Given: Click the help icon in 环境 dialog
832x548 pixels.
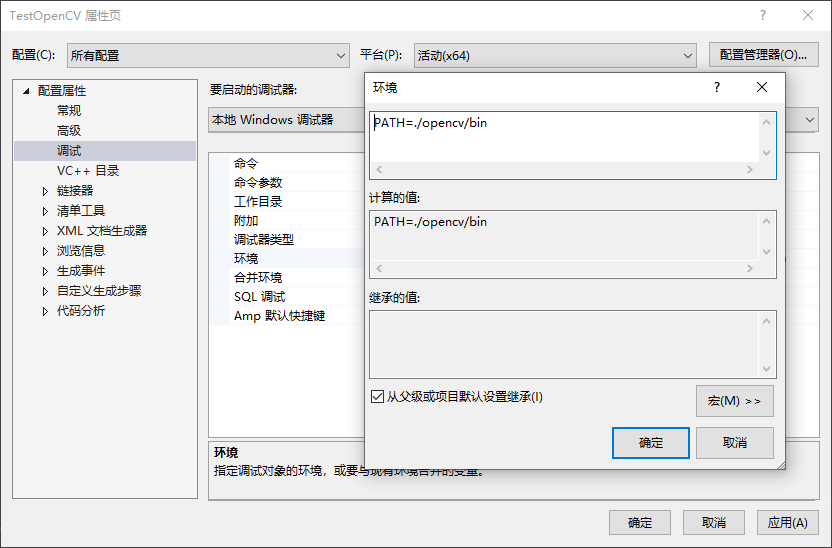Looking at the screenshot, I should 717,88.
